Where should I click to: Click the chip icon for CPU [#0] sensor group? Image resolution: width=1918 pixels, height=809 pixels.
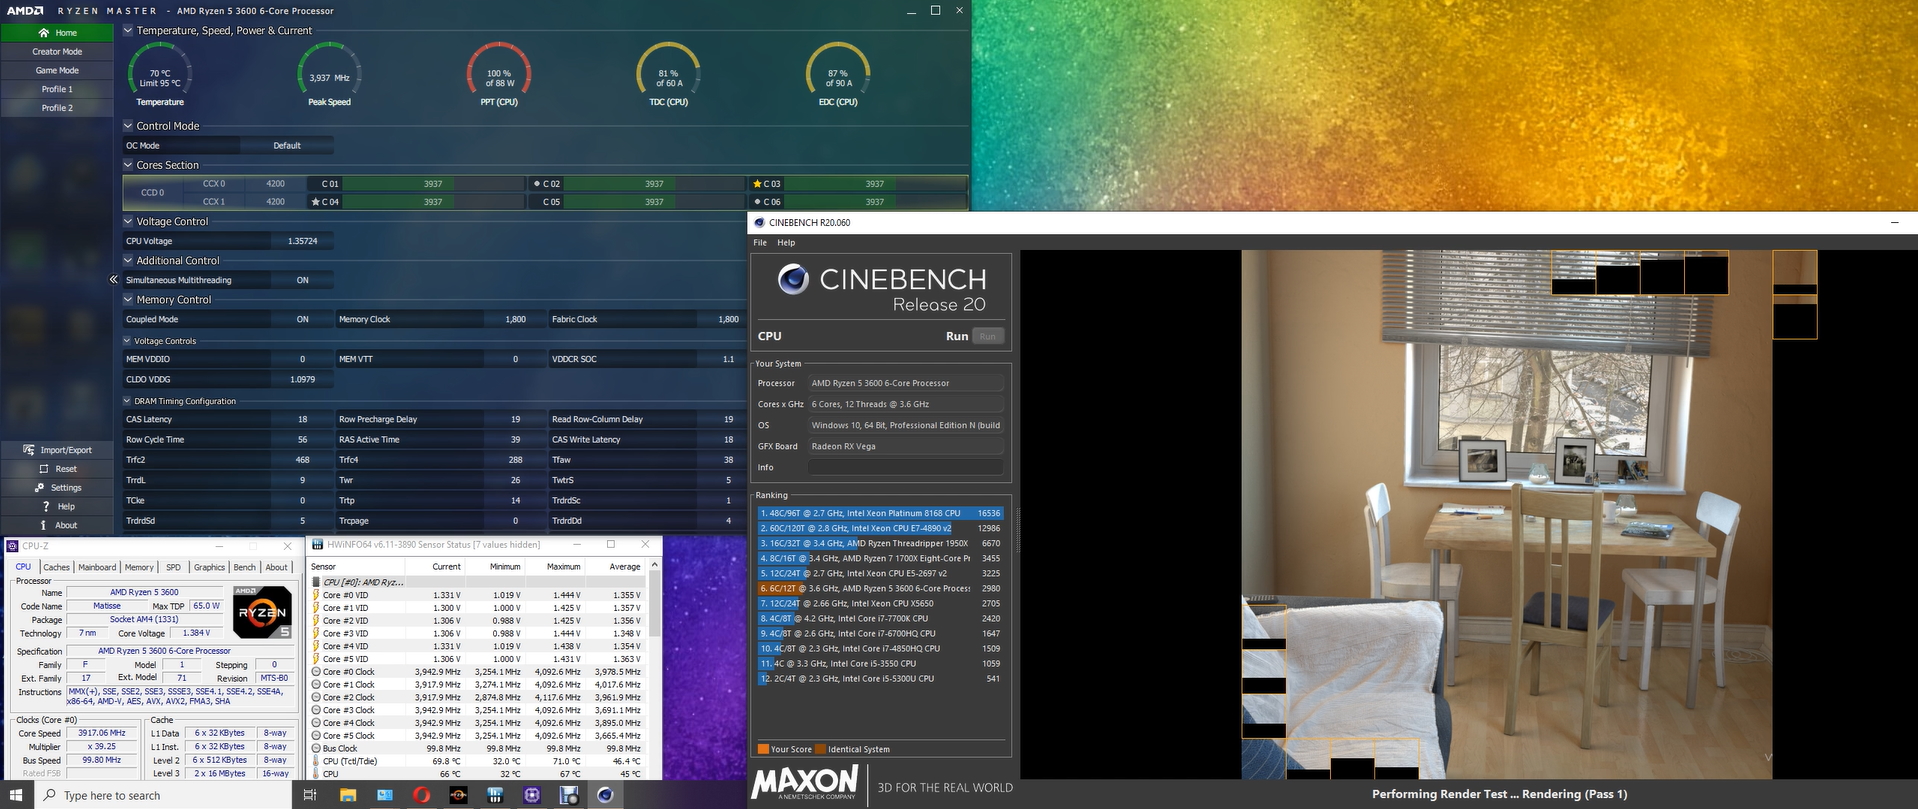pyautogui.click(x=316, y=582)
